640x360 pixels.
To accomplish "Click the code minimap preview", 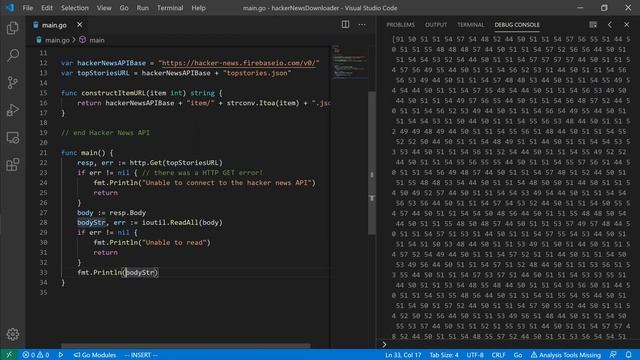I will pyautogui.click(x=350, y=62).
